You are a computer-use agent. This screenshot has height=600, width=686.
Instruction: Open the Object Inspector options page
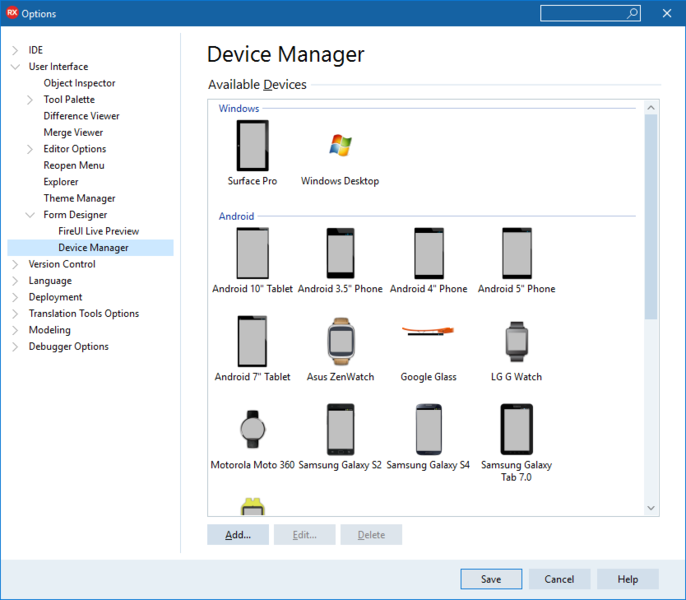tap(79, 83)
